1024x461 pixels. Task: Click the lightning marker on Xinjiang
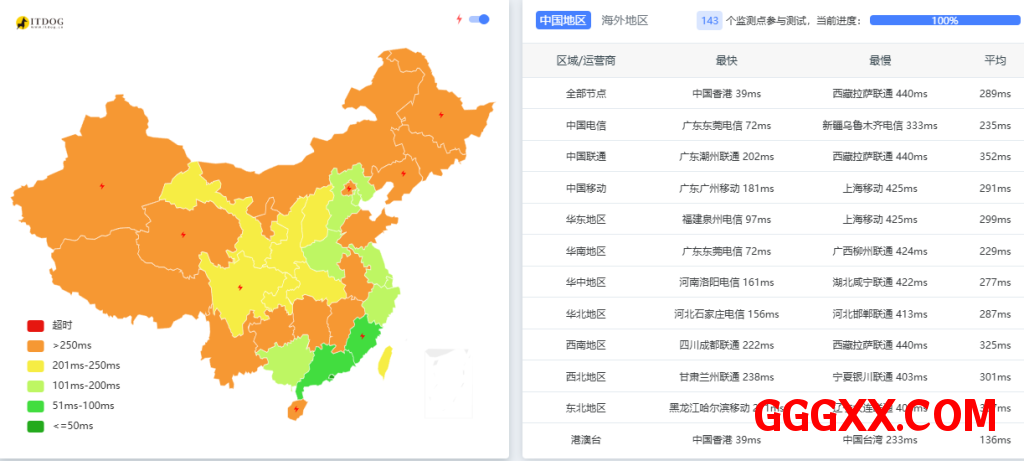[101, 185]
